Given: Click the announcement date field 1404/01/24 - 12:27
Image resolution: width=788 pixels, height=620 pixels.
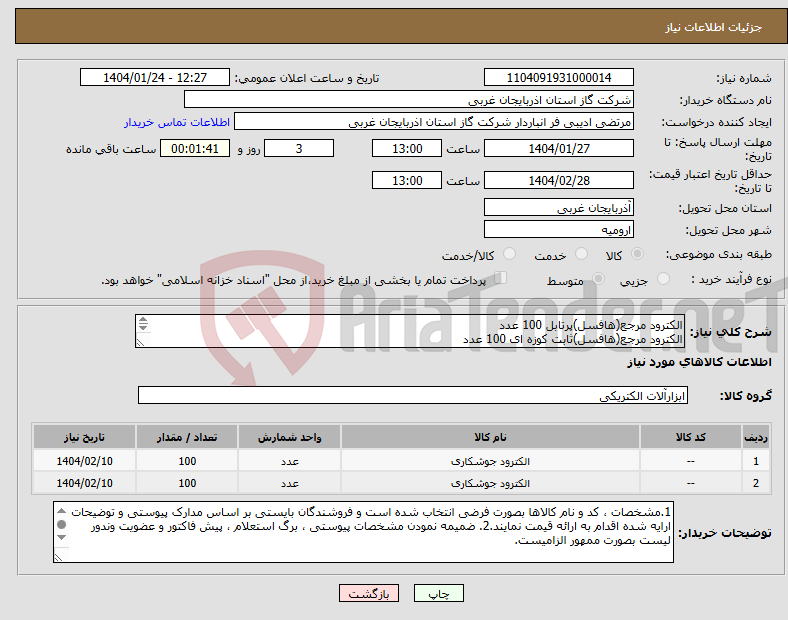Looking at the screenshot, I should [155, 77].
